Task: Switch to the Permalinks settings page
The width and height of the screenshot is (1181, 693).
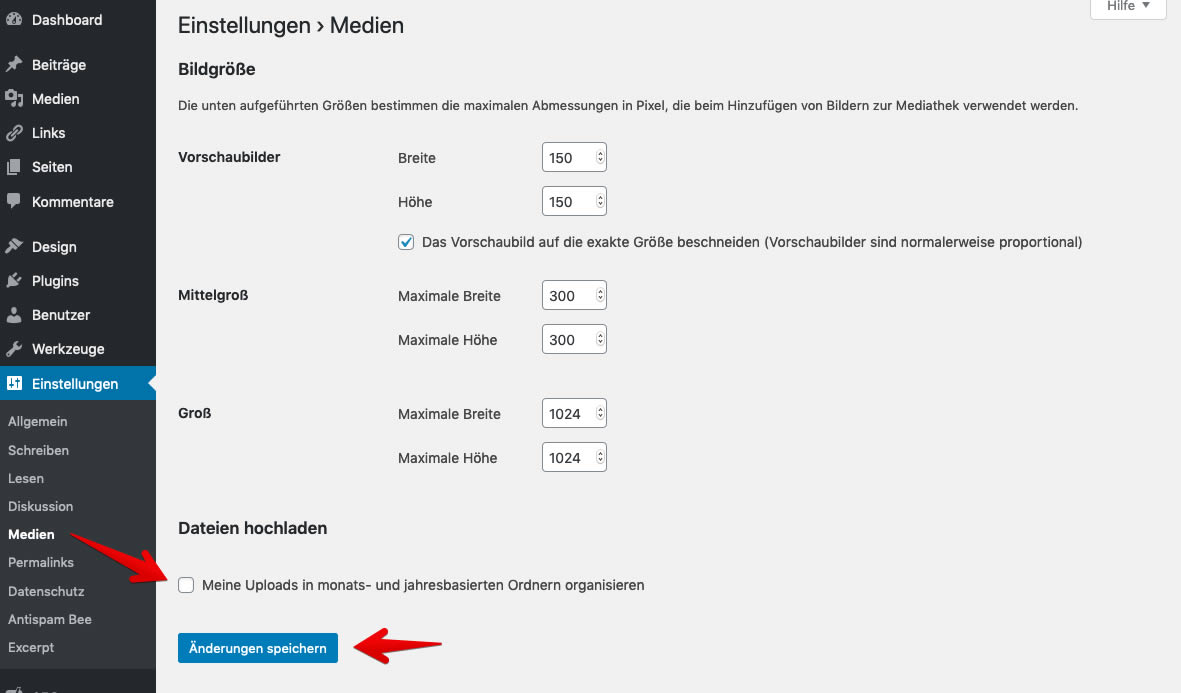Action: (41, 562)
